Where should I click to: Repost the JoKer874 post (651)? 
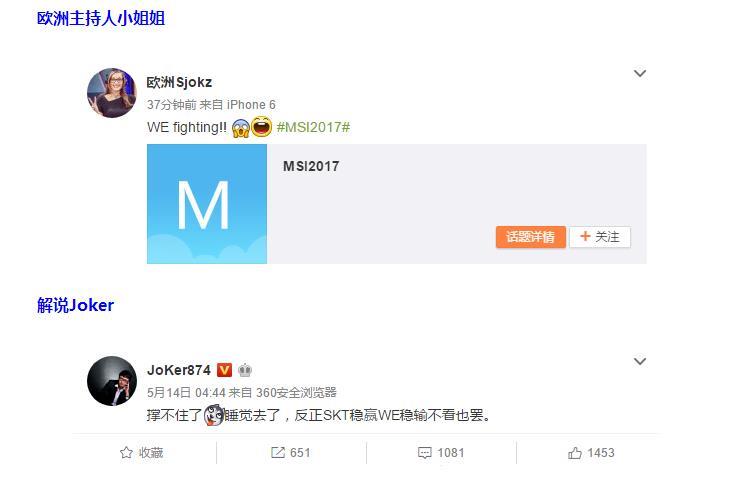[x=290, y=452]
